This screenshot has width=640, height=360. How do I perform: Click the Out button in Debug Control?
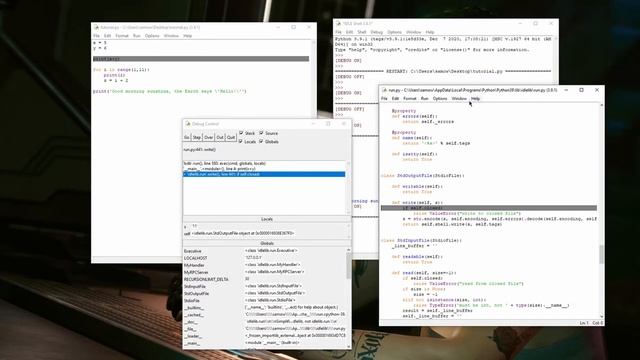(x=220, y=138)
